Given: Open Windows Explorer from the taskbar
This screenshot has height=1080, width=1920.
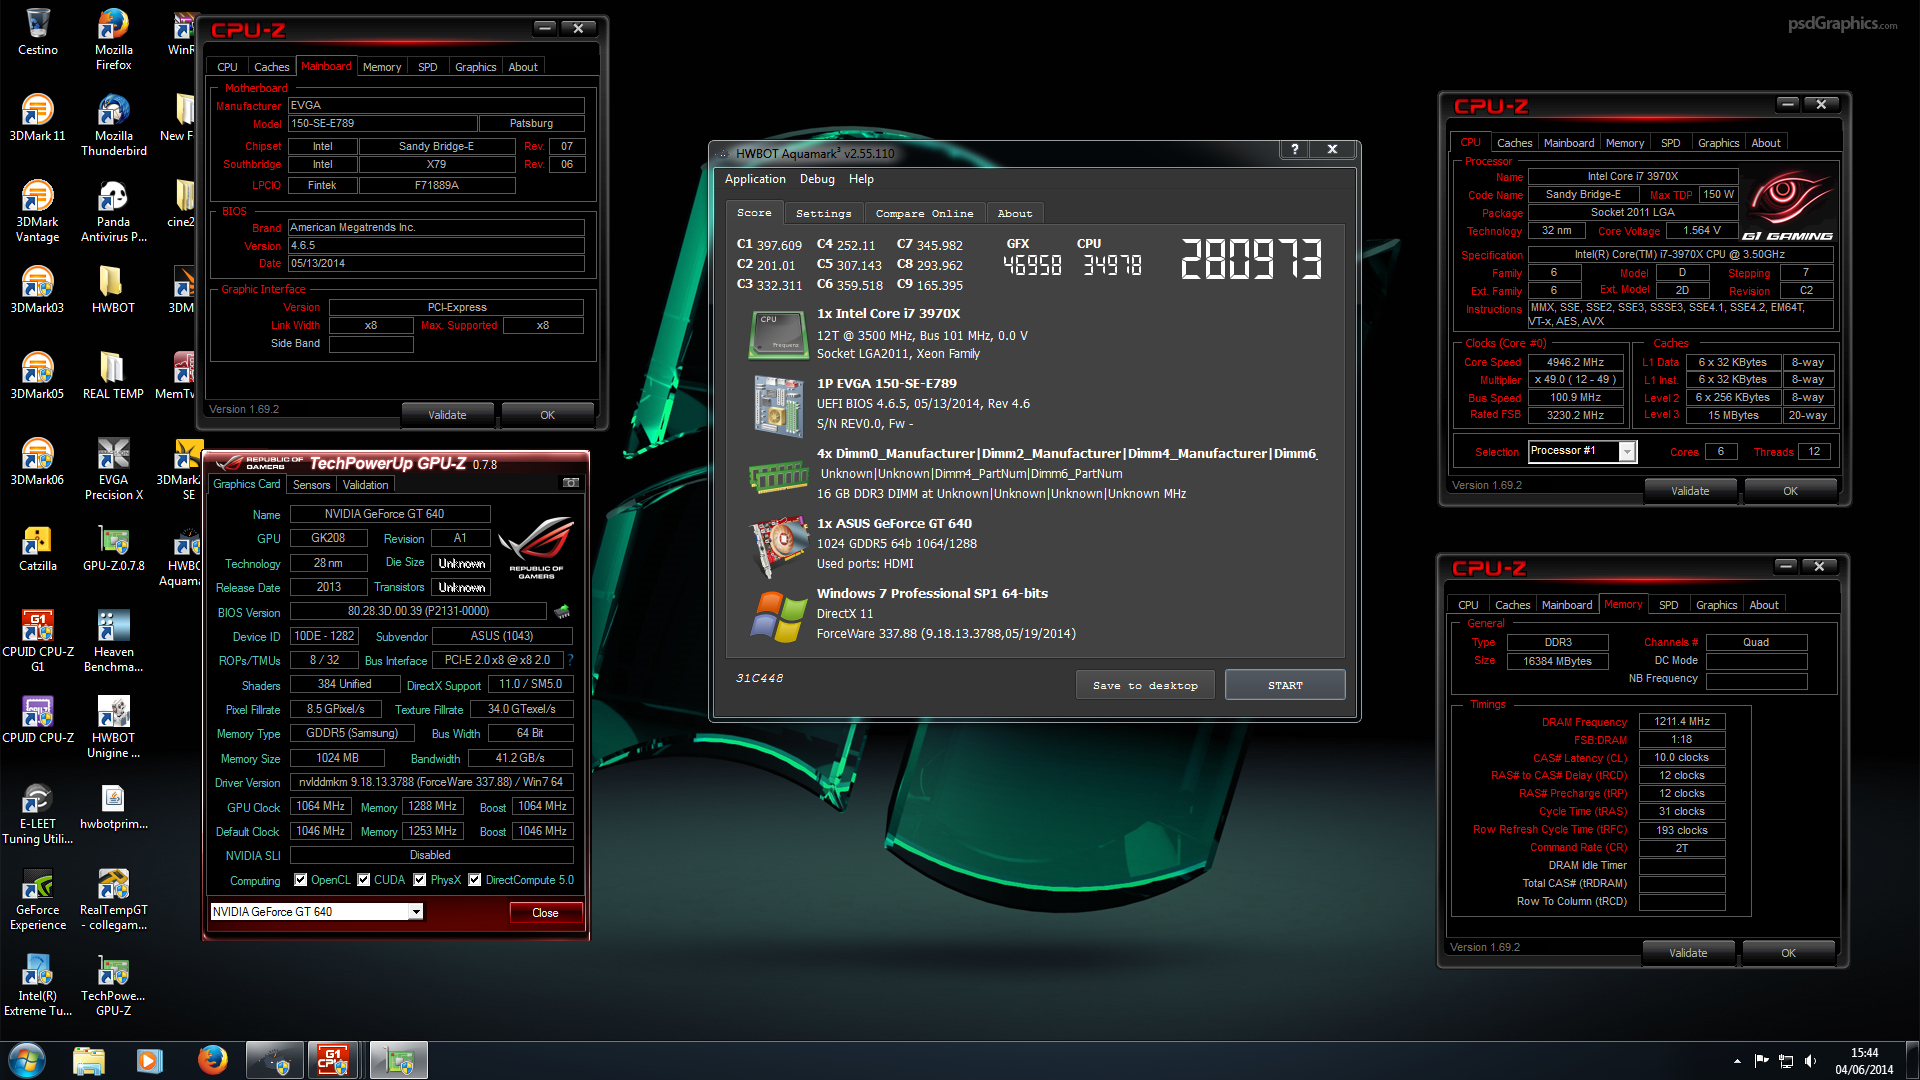Looking at the screenshot, I should click(89, 1060).
